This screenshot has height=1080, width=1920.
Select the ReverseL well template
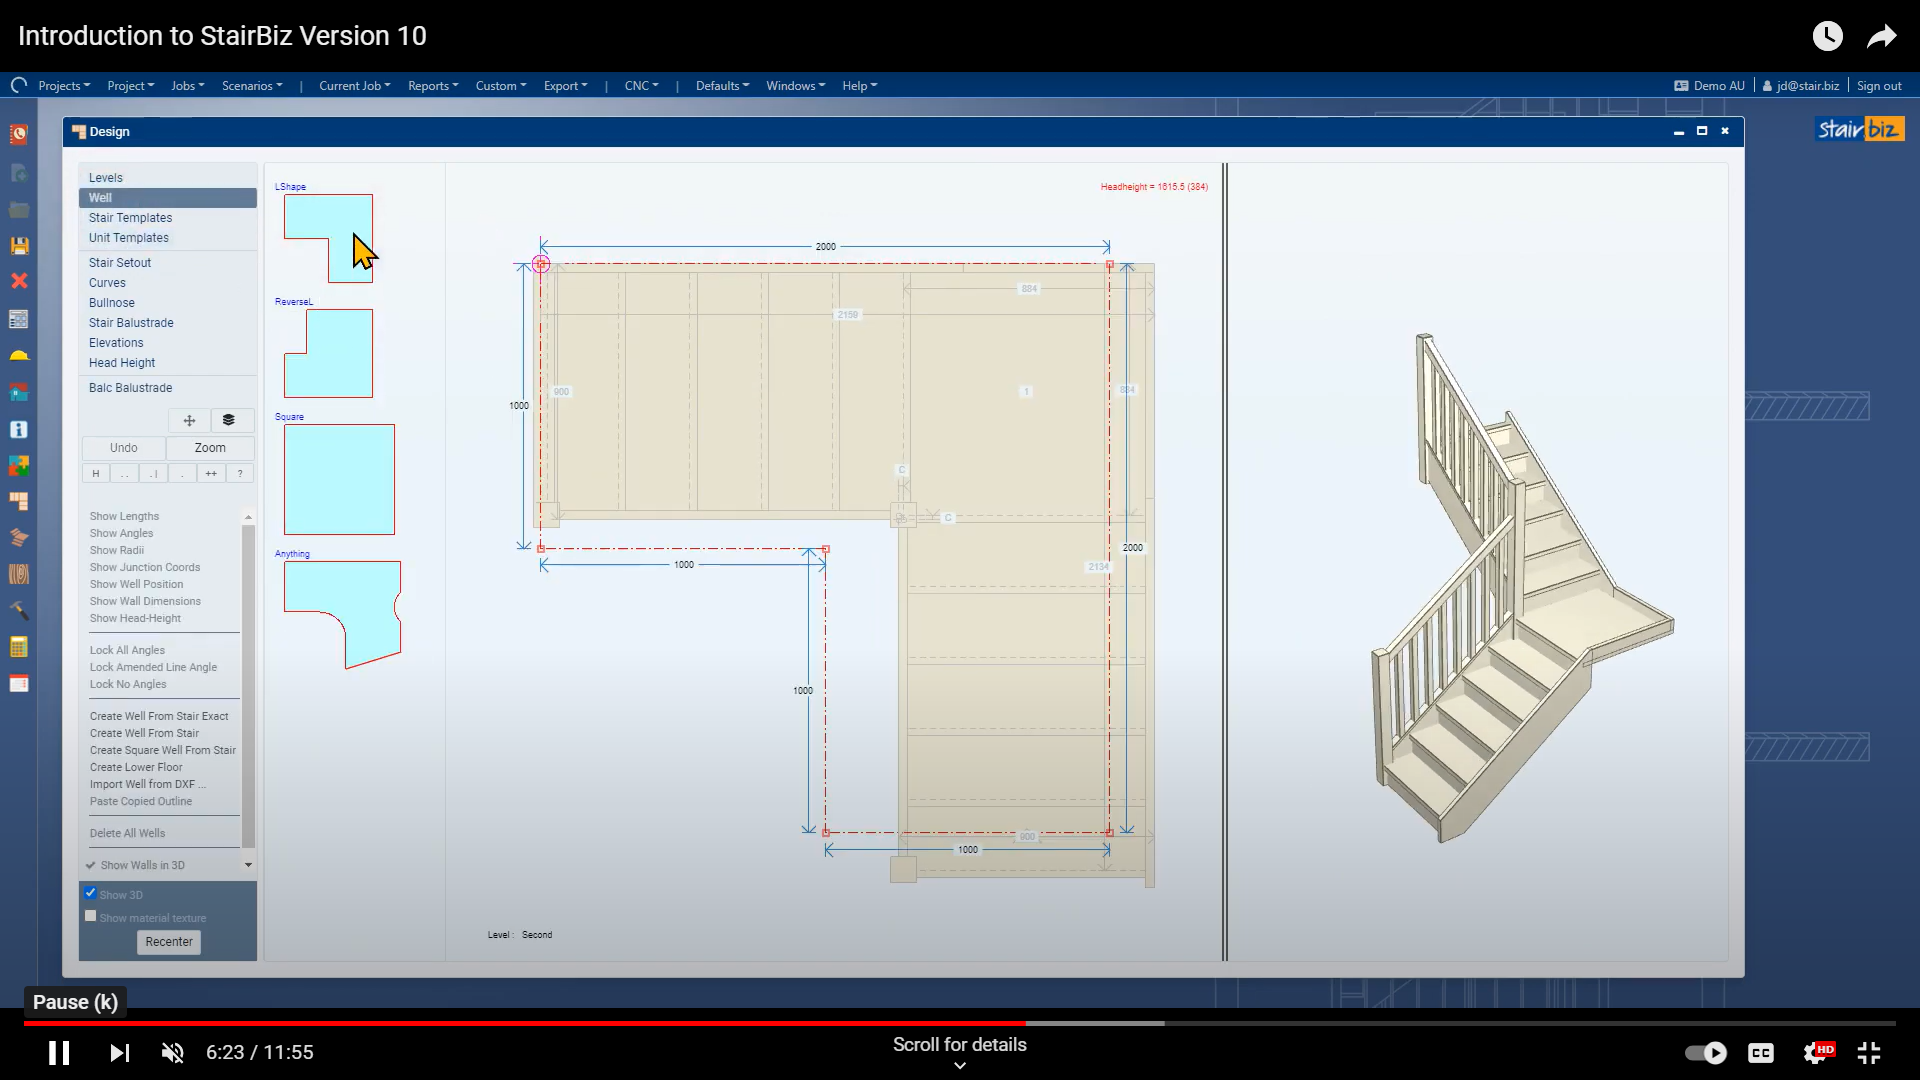[x=328, y=353]
